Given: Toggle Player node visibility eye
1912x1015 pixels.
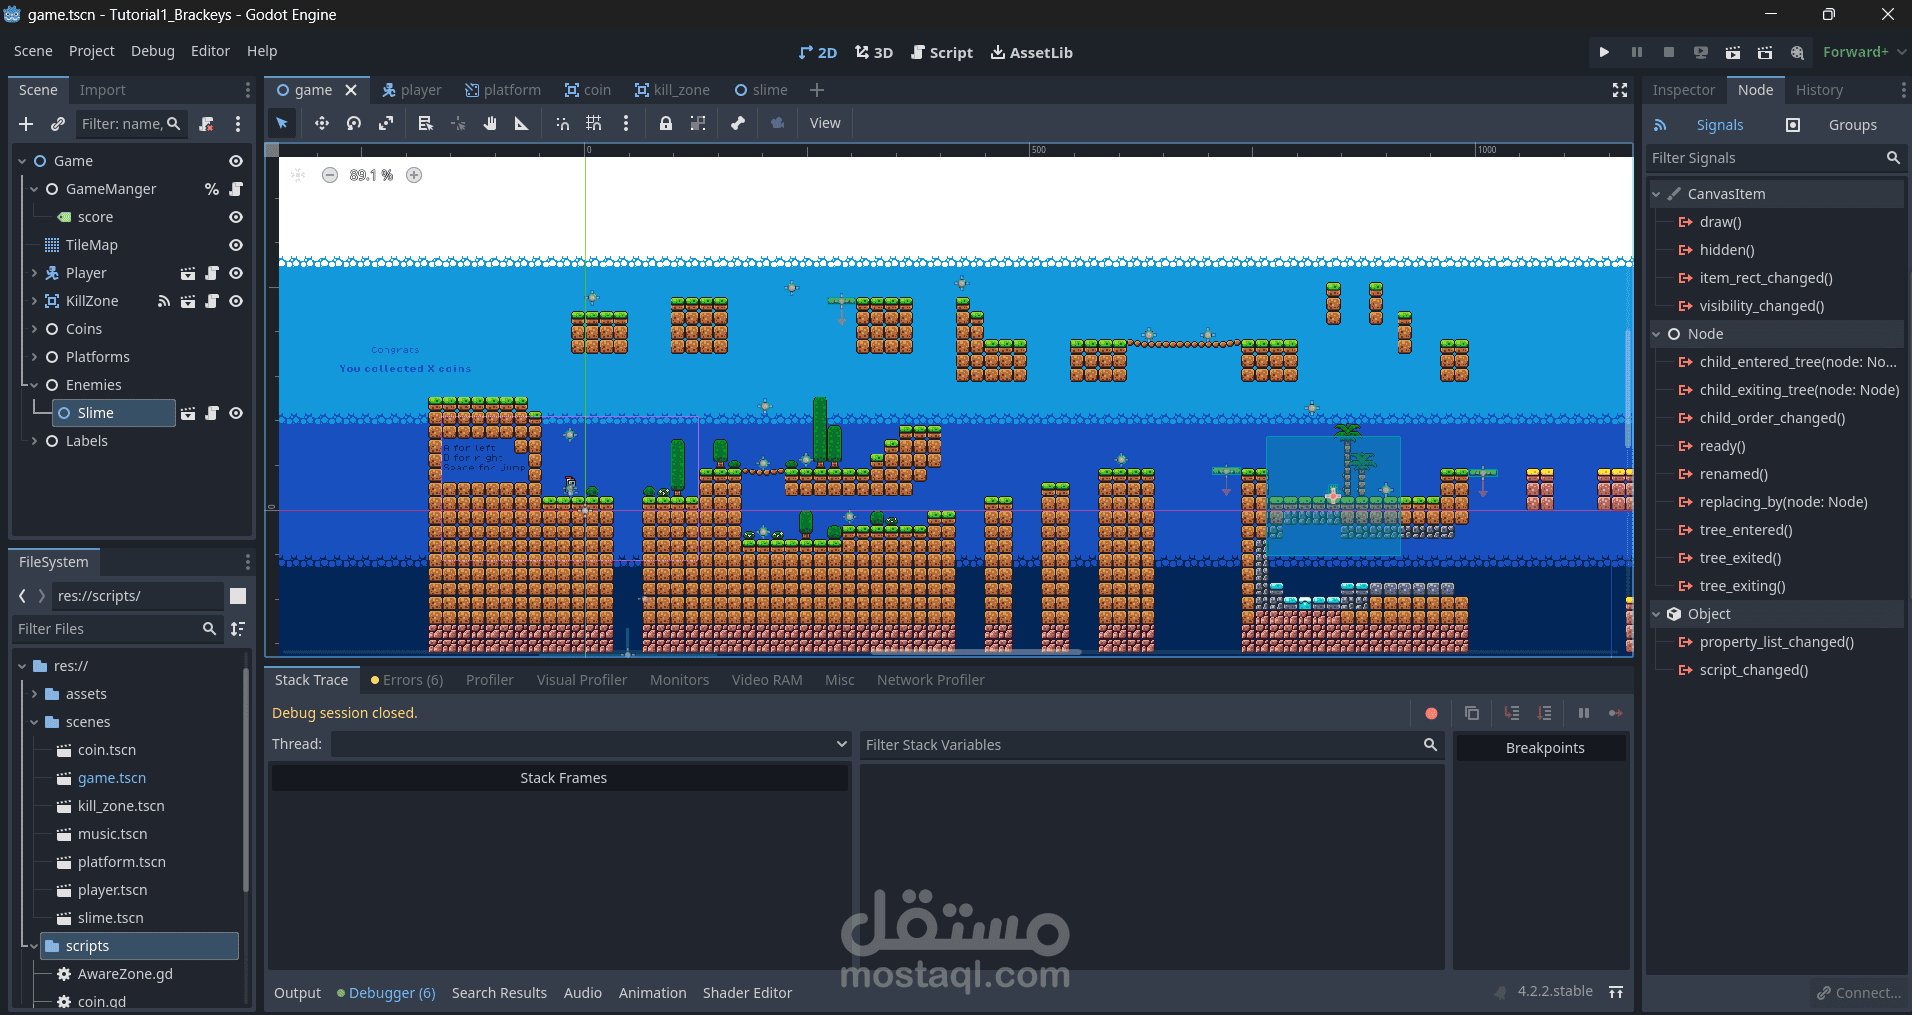Looking at the screenshot, I should point(236,273).
